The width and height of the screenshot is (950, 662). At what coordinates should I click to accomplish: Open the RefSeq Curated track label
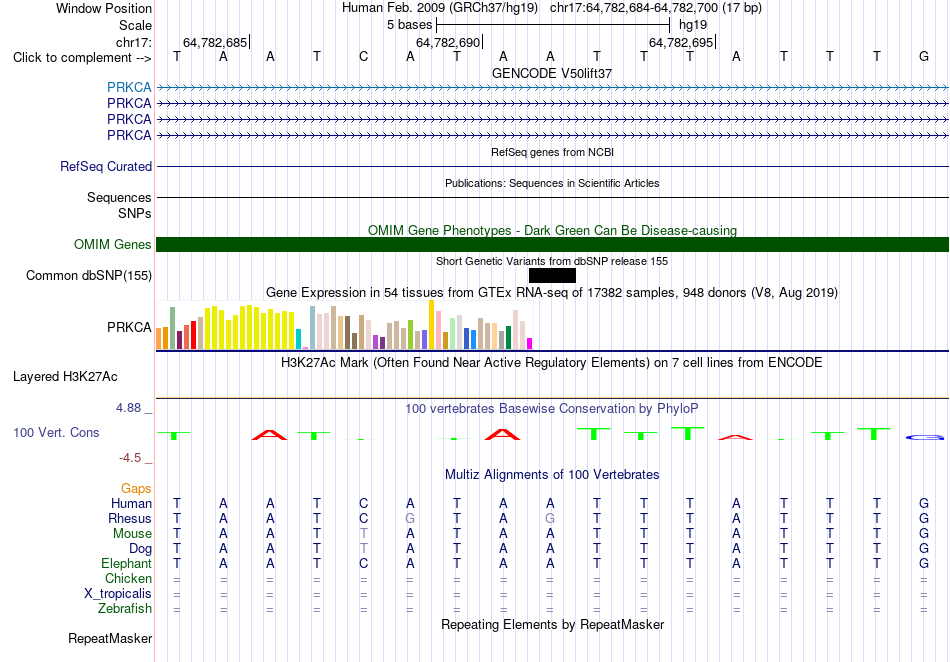105,166
